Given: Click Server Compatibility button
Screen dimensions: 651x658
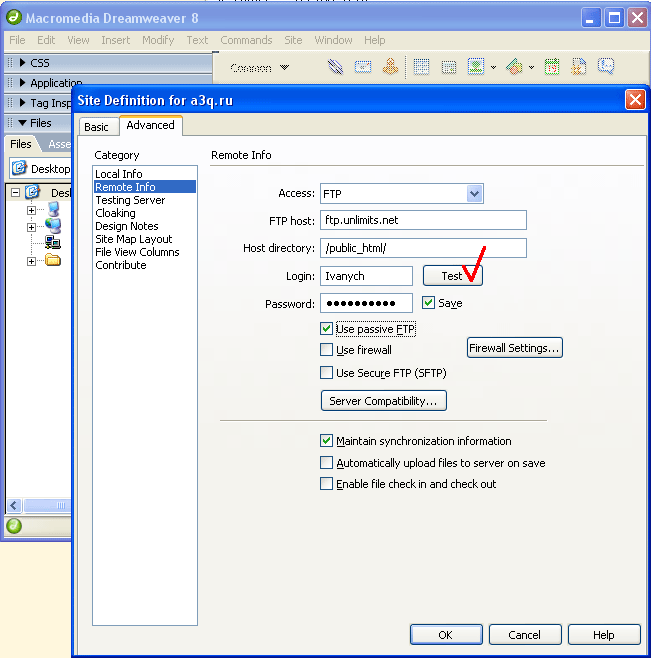Looking at the screenshot, I should [384, 400].
